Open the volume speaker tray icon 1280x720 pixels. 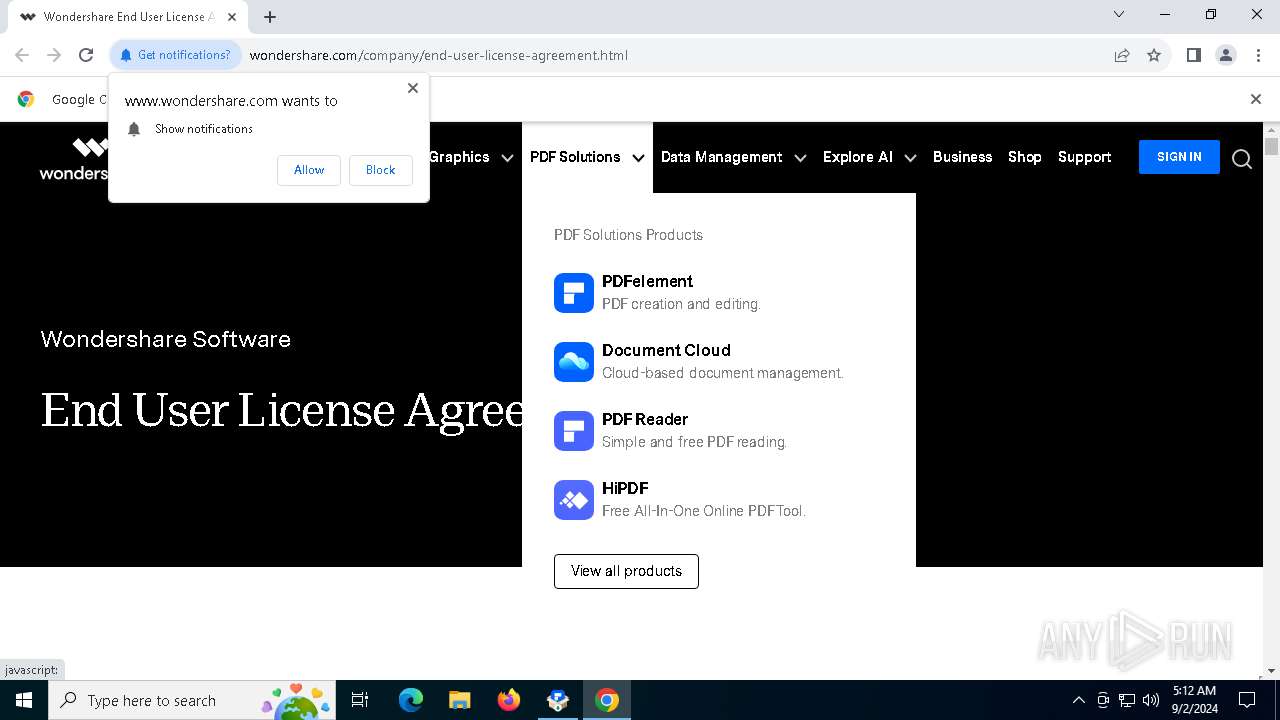[1151, 700]
